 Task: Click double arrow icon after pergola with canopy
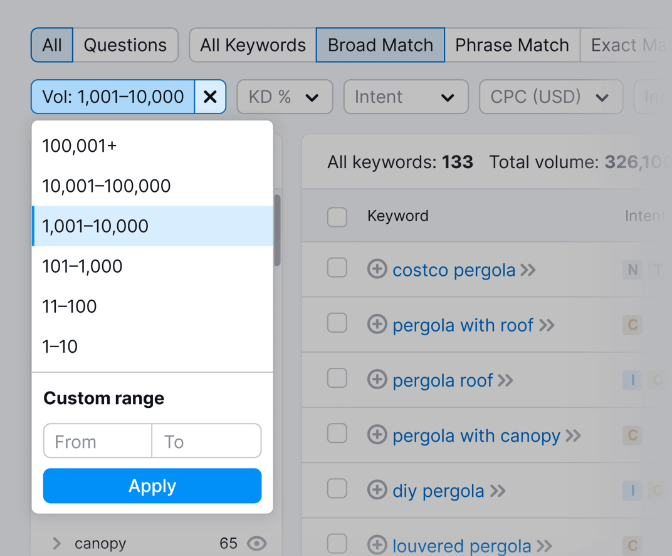573,436
